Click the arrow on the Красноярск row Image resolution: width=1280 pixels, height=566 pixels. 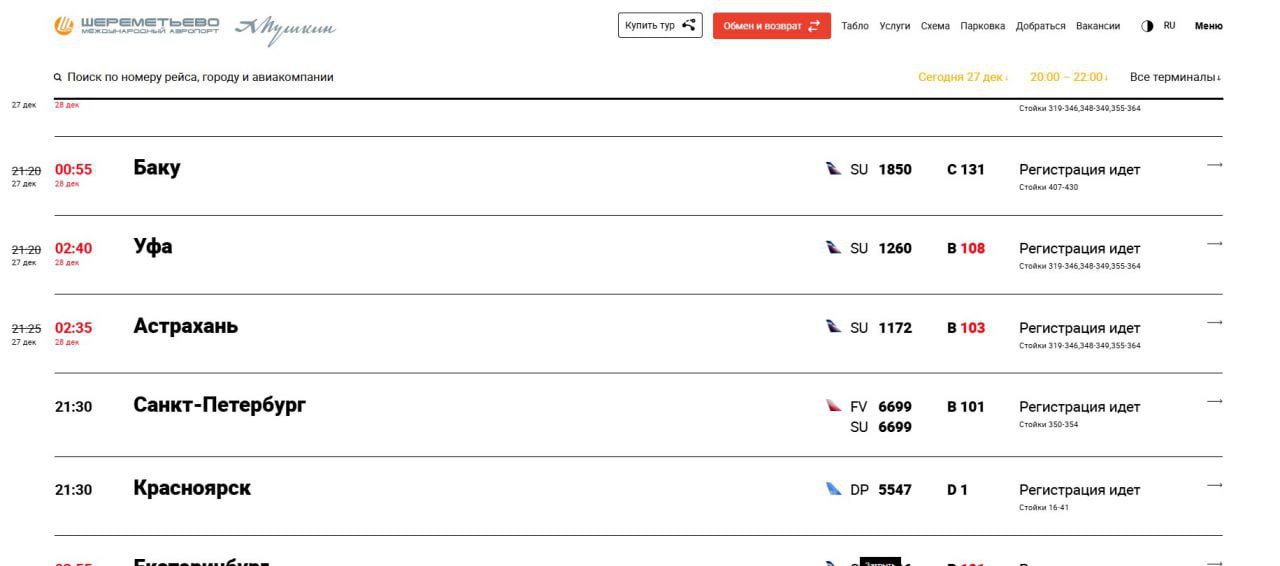pos(1214,486)
